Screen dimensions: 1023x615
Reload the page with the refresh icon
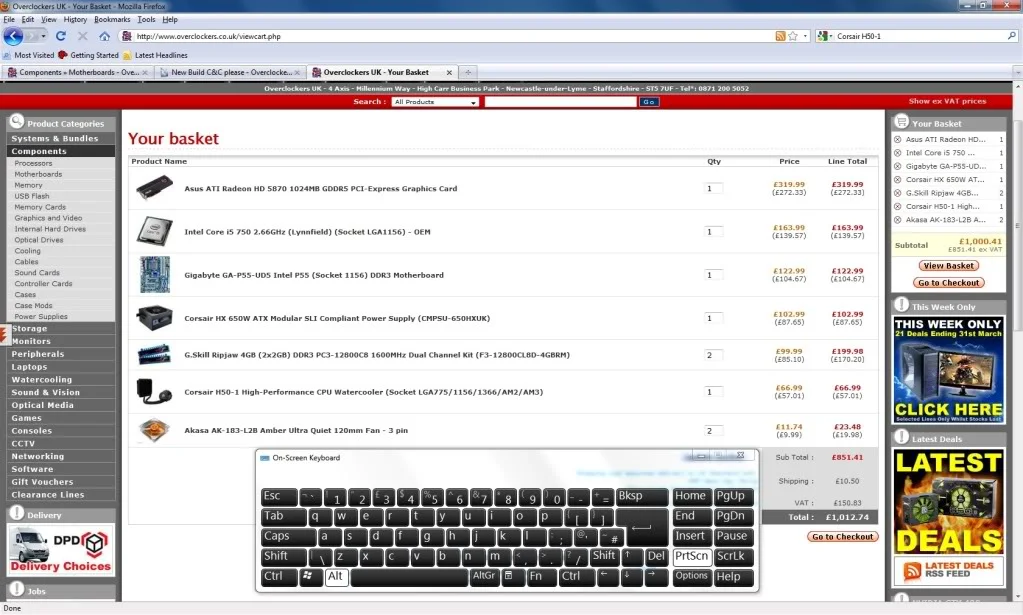[61, 36]
